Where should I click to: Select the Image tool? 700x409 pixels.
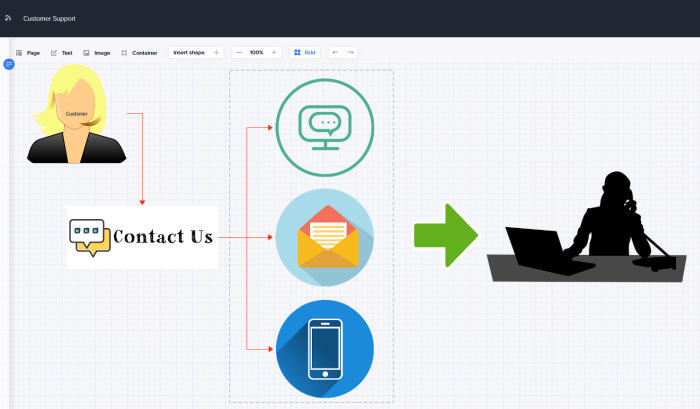tap(97, 53)
